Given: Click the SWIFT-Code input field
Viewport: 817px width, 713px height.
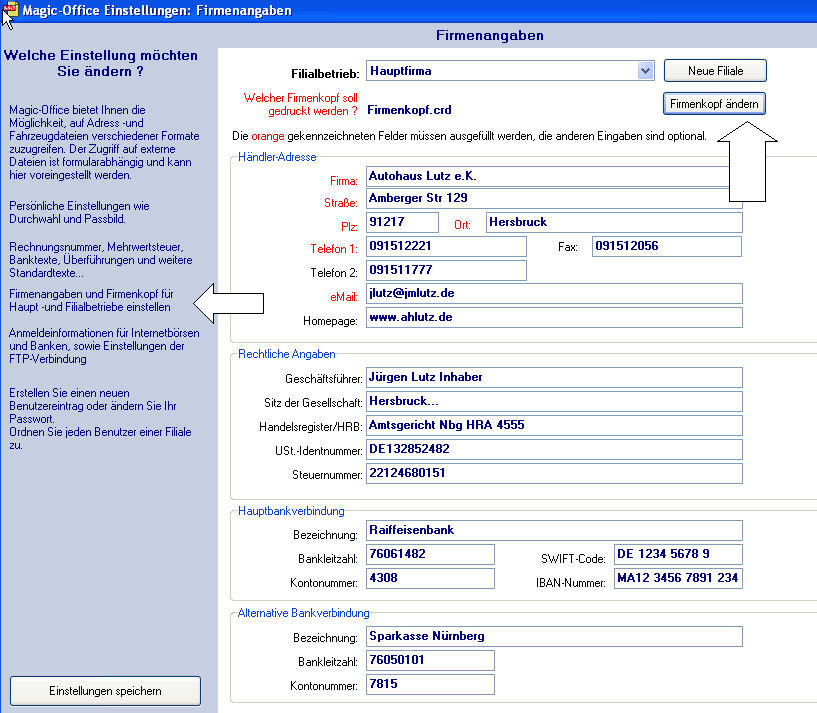Looking at the screenshot, I should point(678,554).
